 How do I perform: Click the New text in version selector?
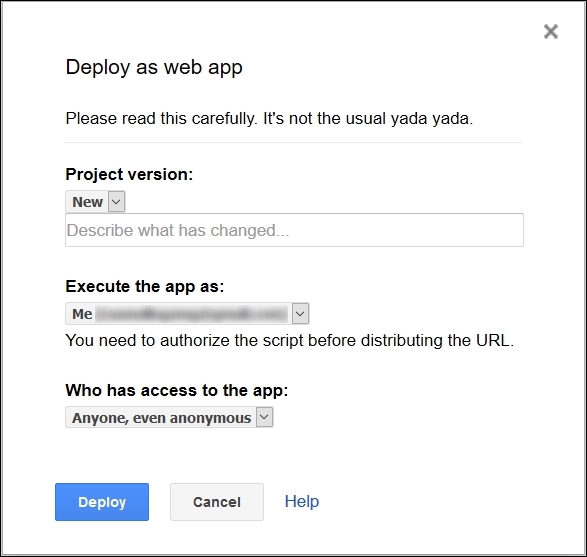click(87, 202)
